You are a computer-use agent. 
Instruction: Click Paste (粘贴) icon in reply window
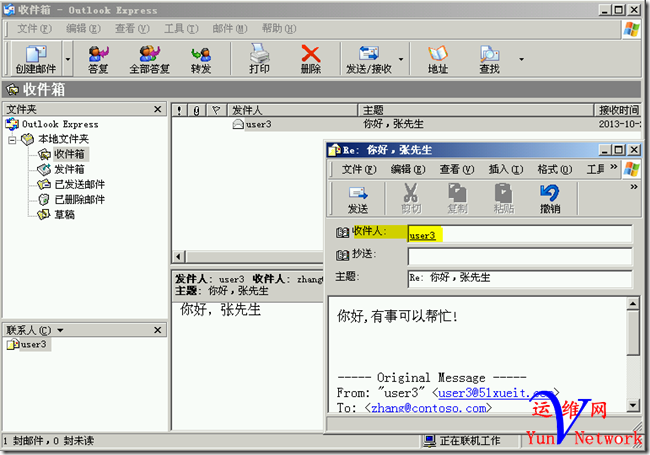[x=504, y=199]
